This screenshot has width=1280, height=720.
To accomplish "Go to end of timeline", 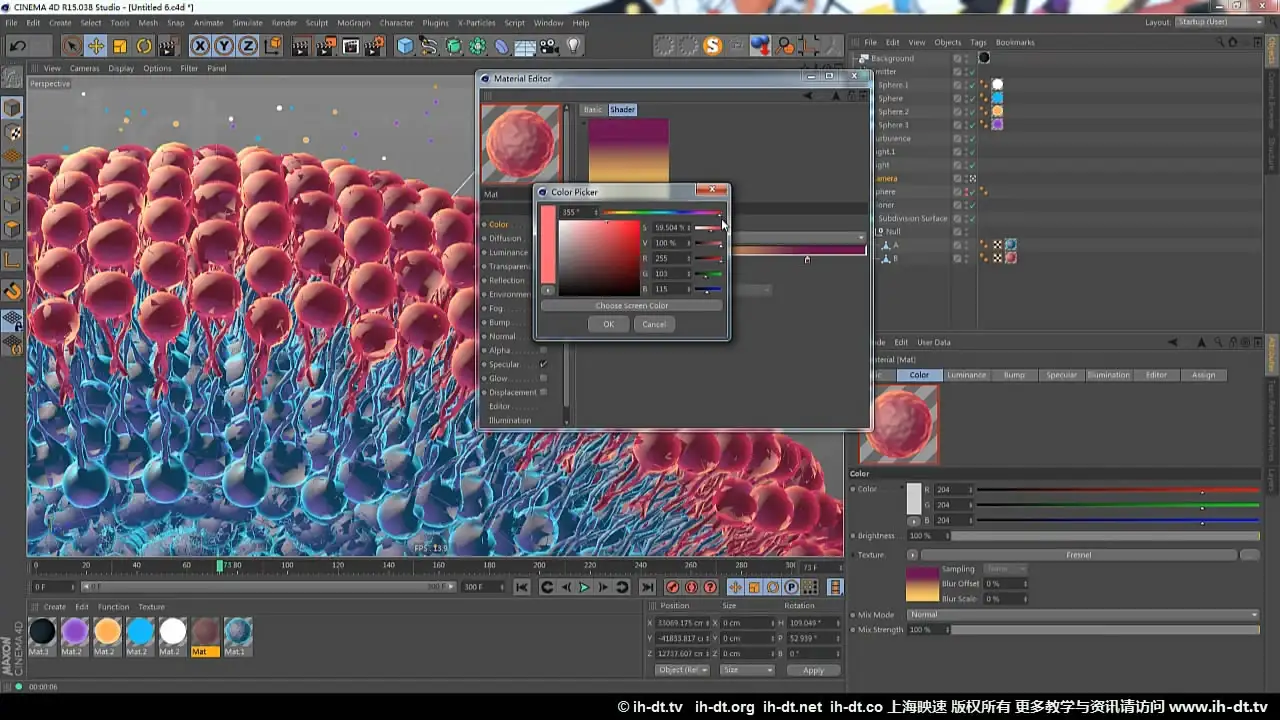I will tap(647, 587).
